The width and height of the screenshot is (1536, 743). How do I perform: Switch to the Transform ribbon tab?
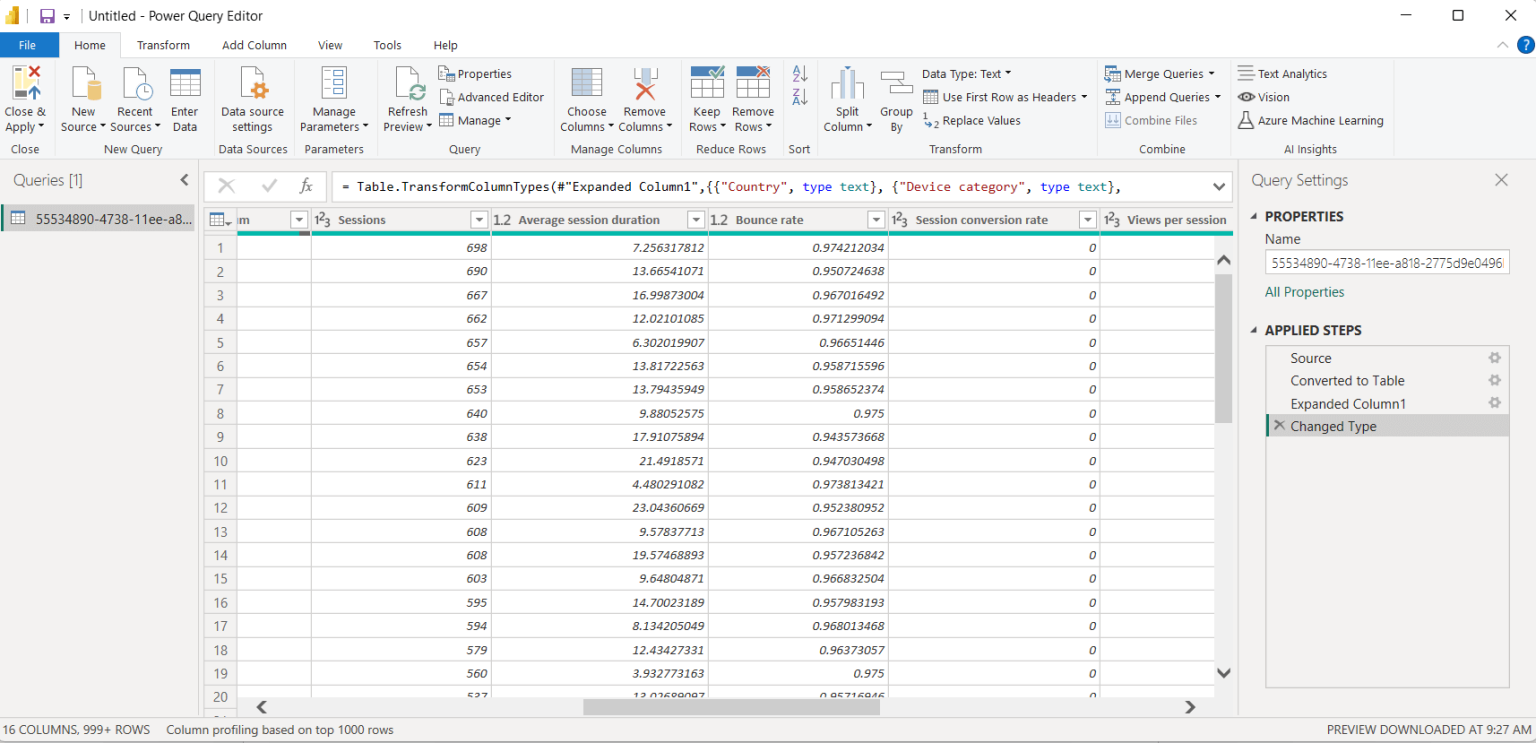163,45
